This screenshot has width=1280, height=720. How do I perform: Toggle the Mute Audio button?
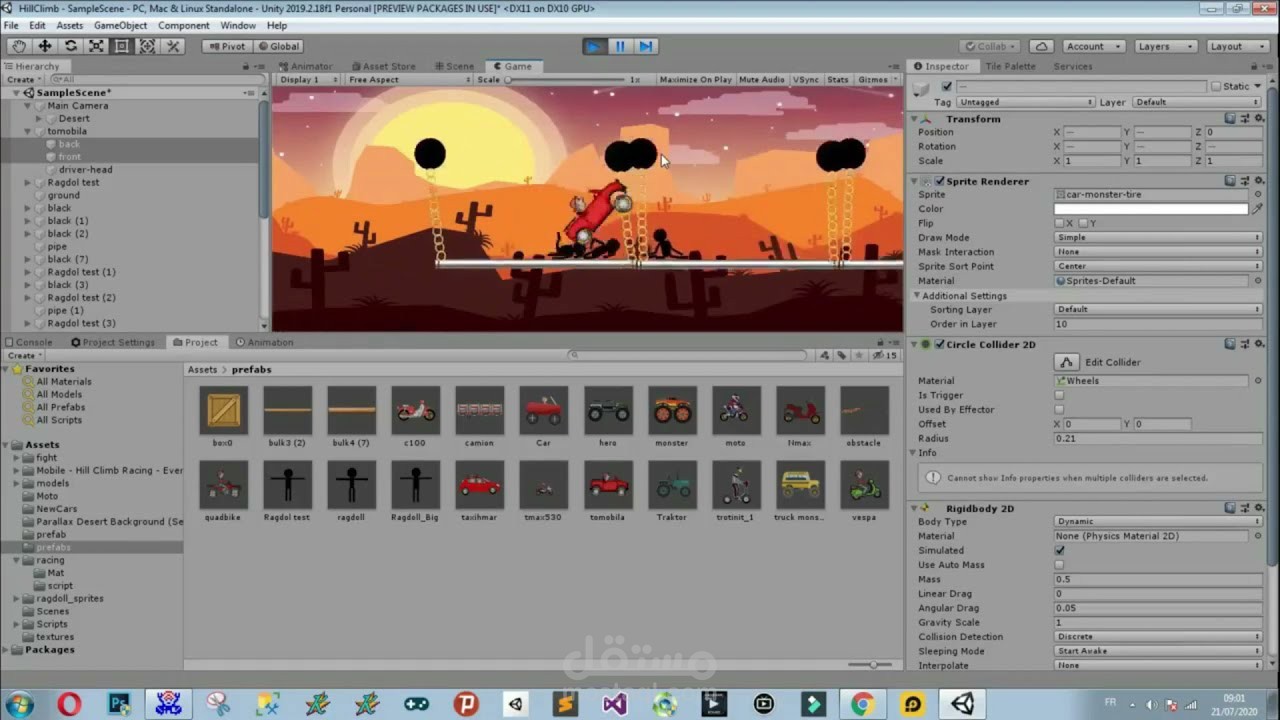762,79
